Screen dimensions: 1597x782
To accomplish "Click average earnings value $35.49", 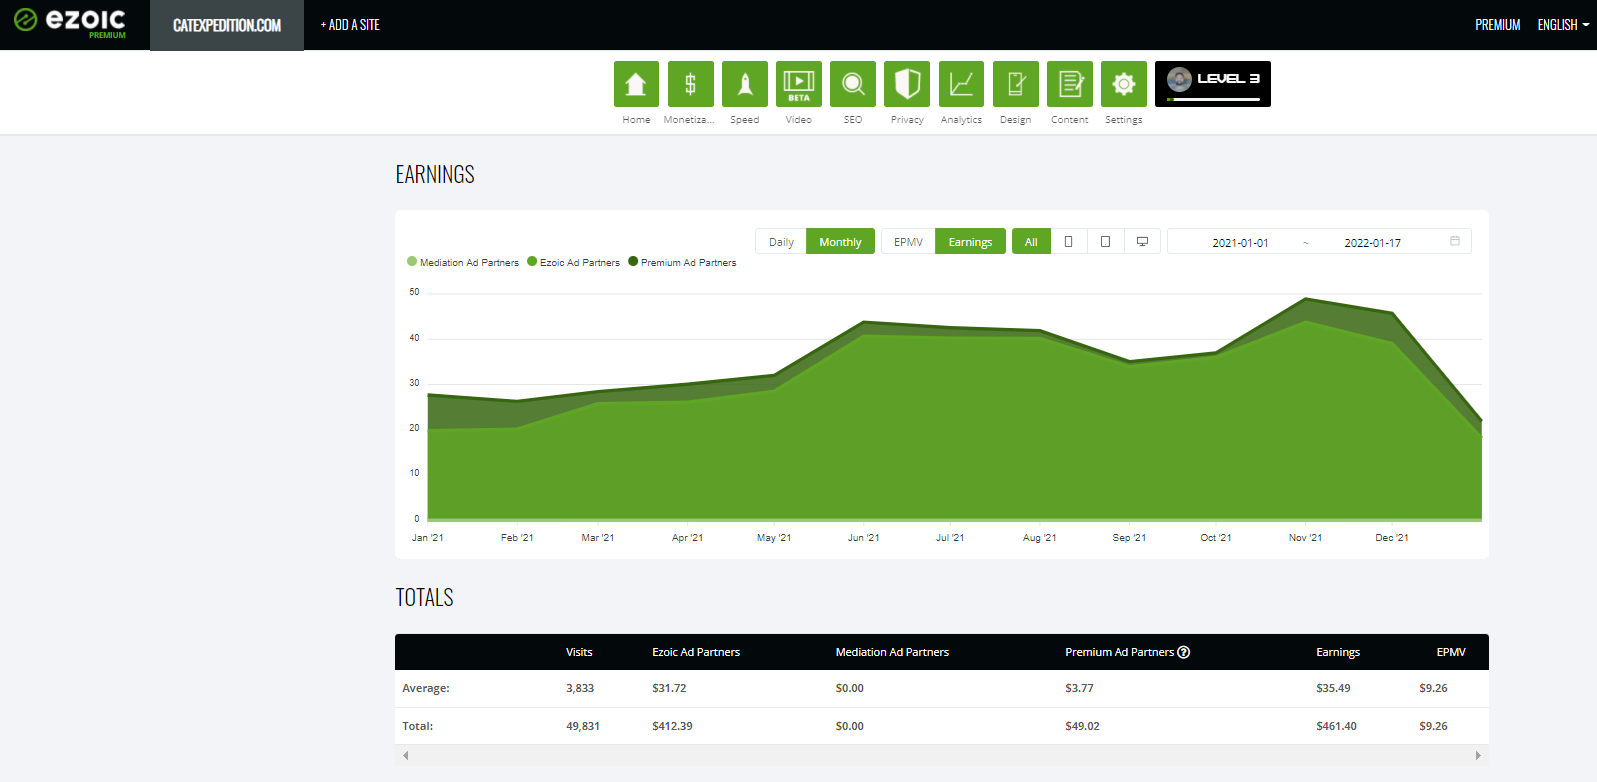I will [x=1333, y=688].
